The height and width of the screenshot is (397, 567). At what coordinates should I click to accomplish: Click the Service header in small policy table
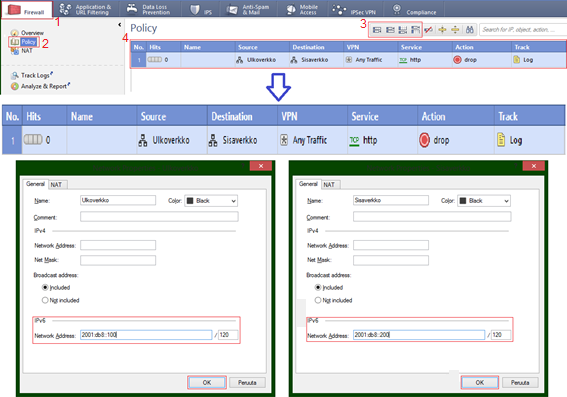[425, 47]
